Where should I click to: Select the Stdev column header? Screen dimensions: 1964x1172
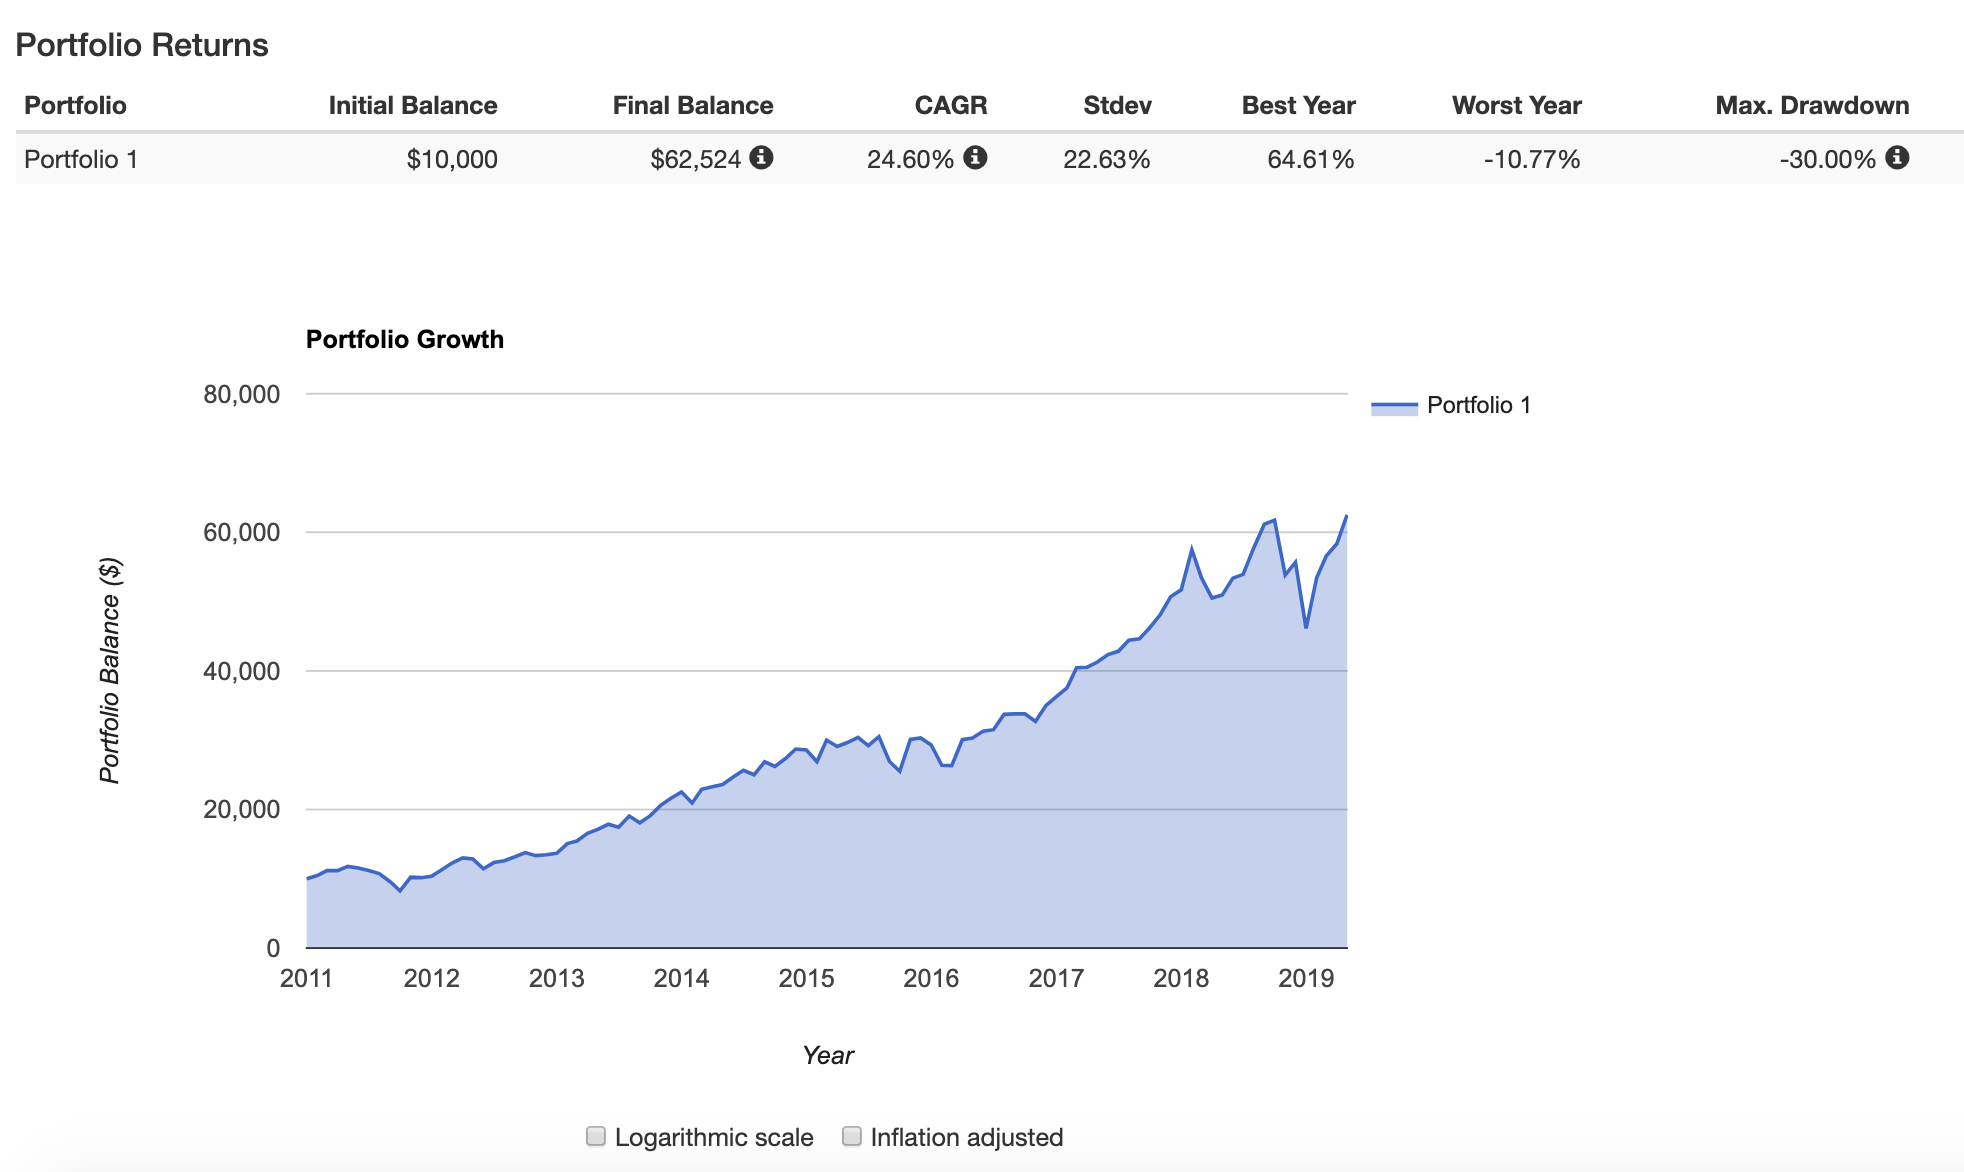(x=1118, y=104)
